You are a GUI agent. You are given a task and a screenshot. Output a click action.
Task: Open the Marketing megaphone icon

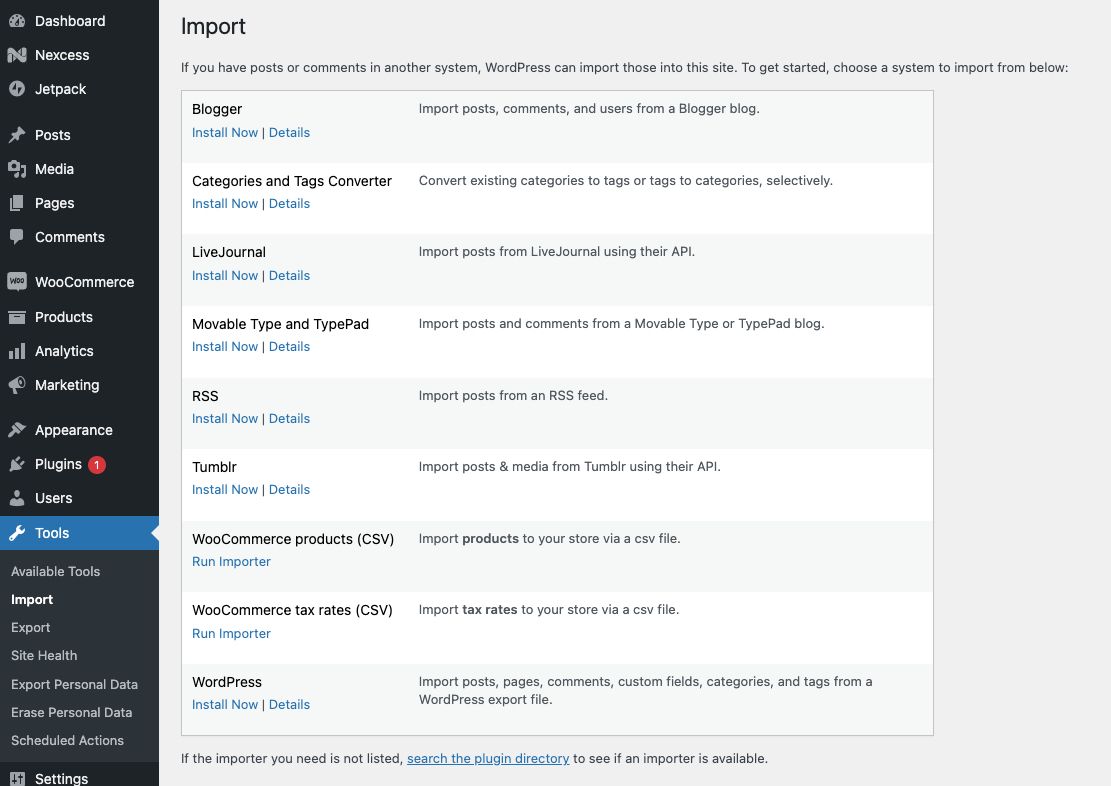click(22, 385)
